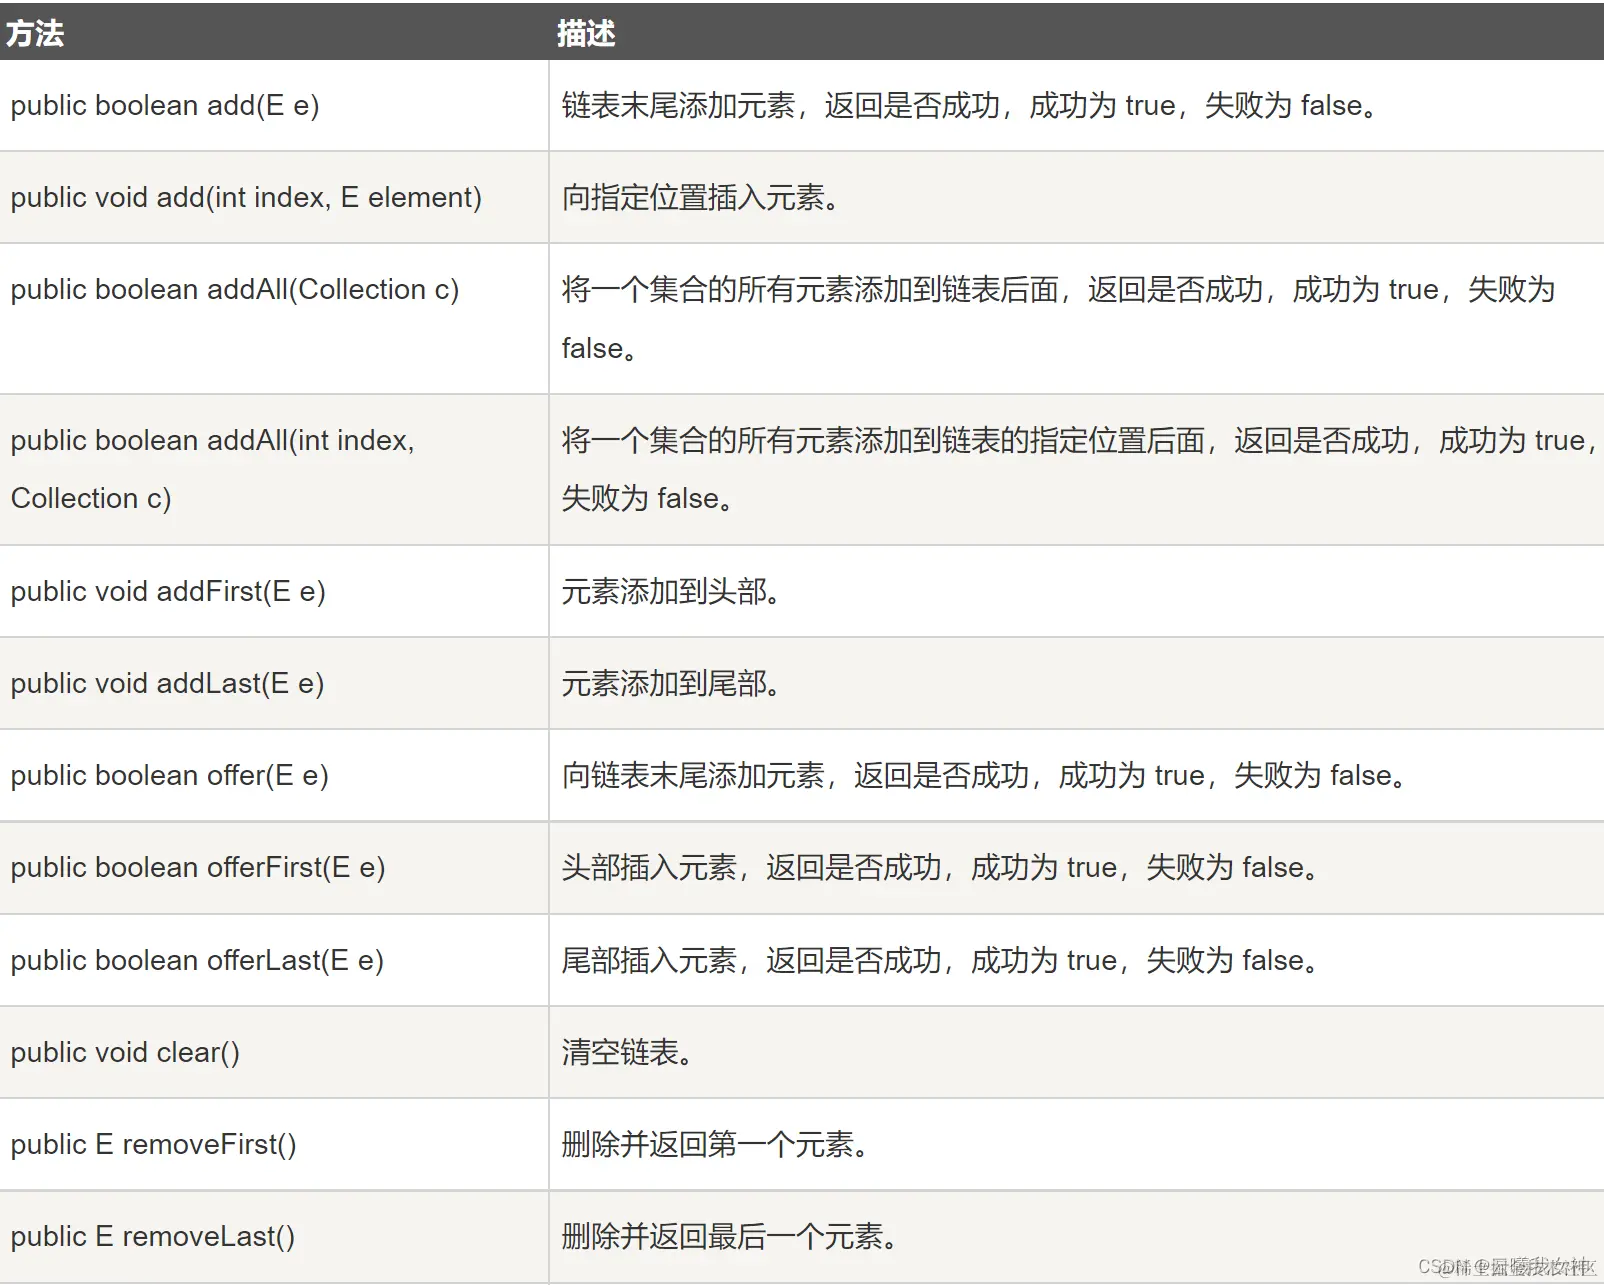Click 'public void add(int index, E element)' cell

click(246, 197)
